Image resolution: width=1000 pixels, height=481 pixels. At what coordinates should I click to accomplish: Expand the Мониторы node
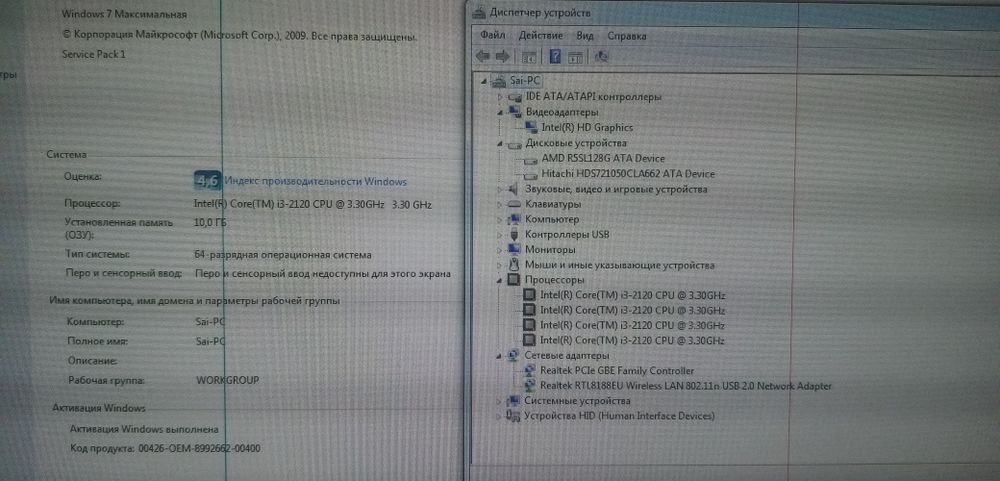[x=500, y=249]
